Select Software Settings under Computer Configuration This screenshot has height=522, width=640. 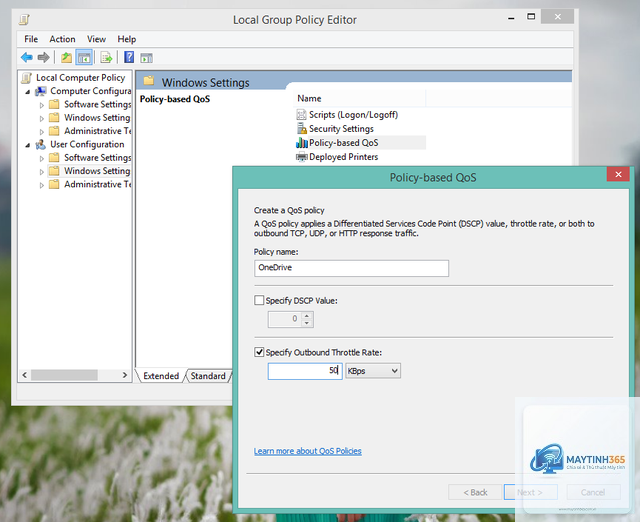pyautogui.click(x=98, y=104)
